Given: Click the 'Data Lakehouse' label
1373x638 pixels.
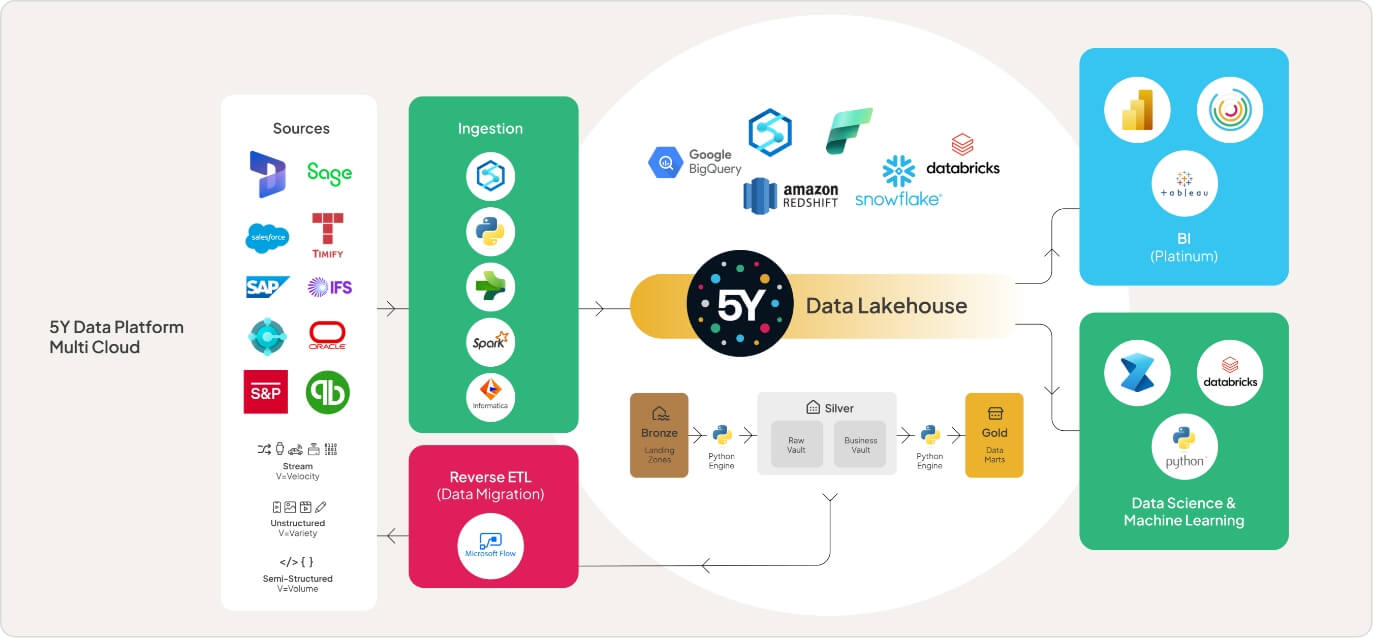Looking at the screenshot, I should [x=887, y=306].
